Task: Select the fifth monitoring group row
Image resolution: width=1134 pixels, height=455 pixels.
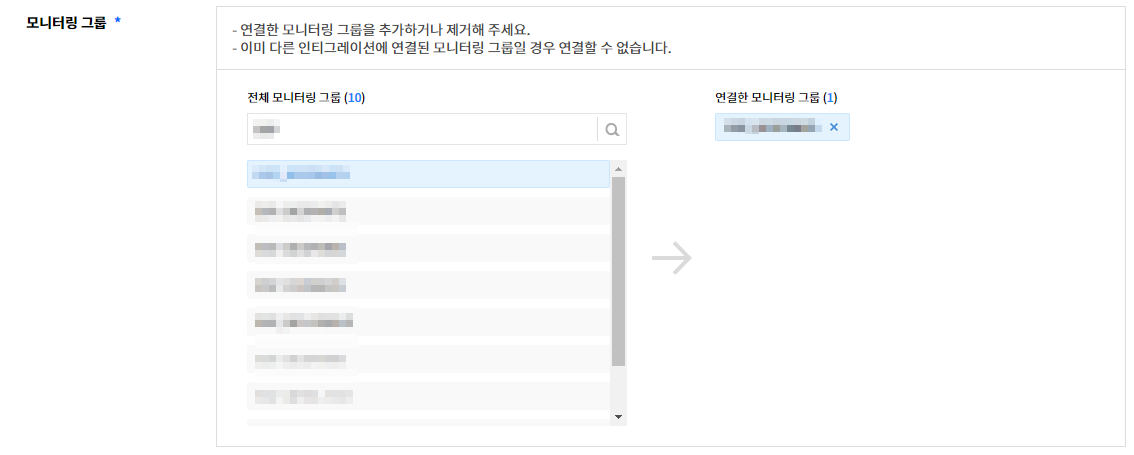Action: click(428, 322)
